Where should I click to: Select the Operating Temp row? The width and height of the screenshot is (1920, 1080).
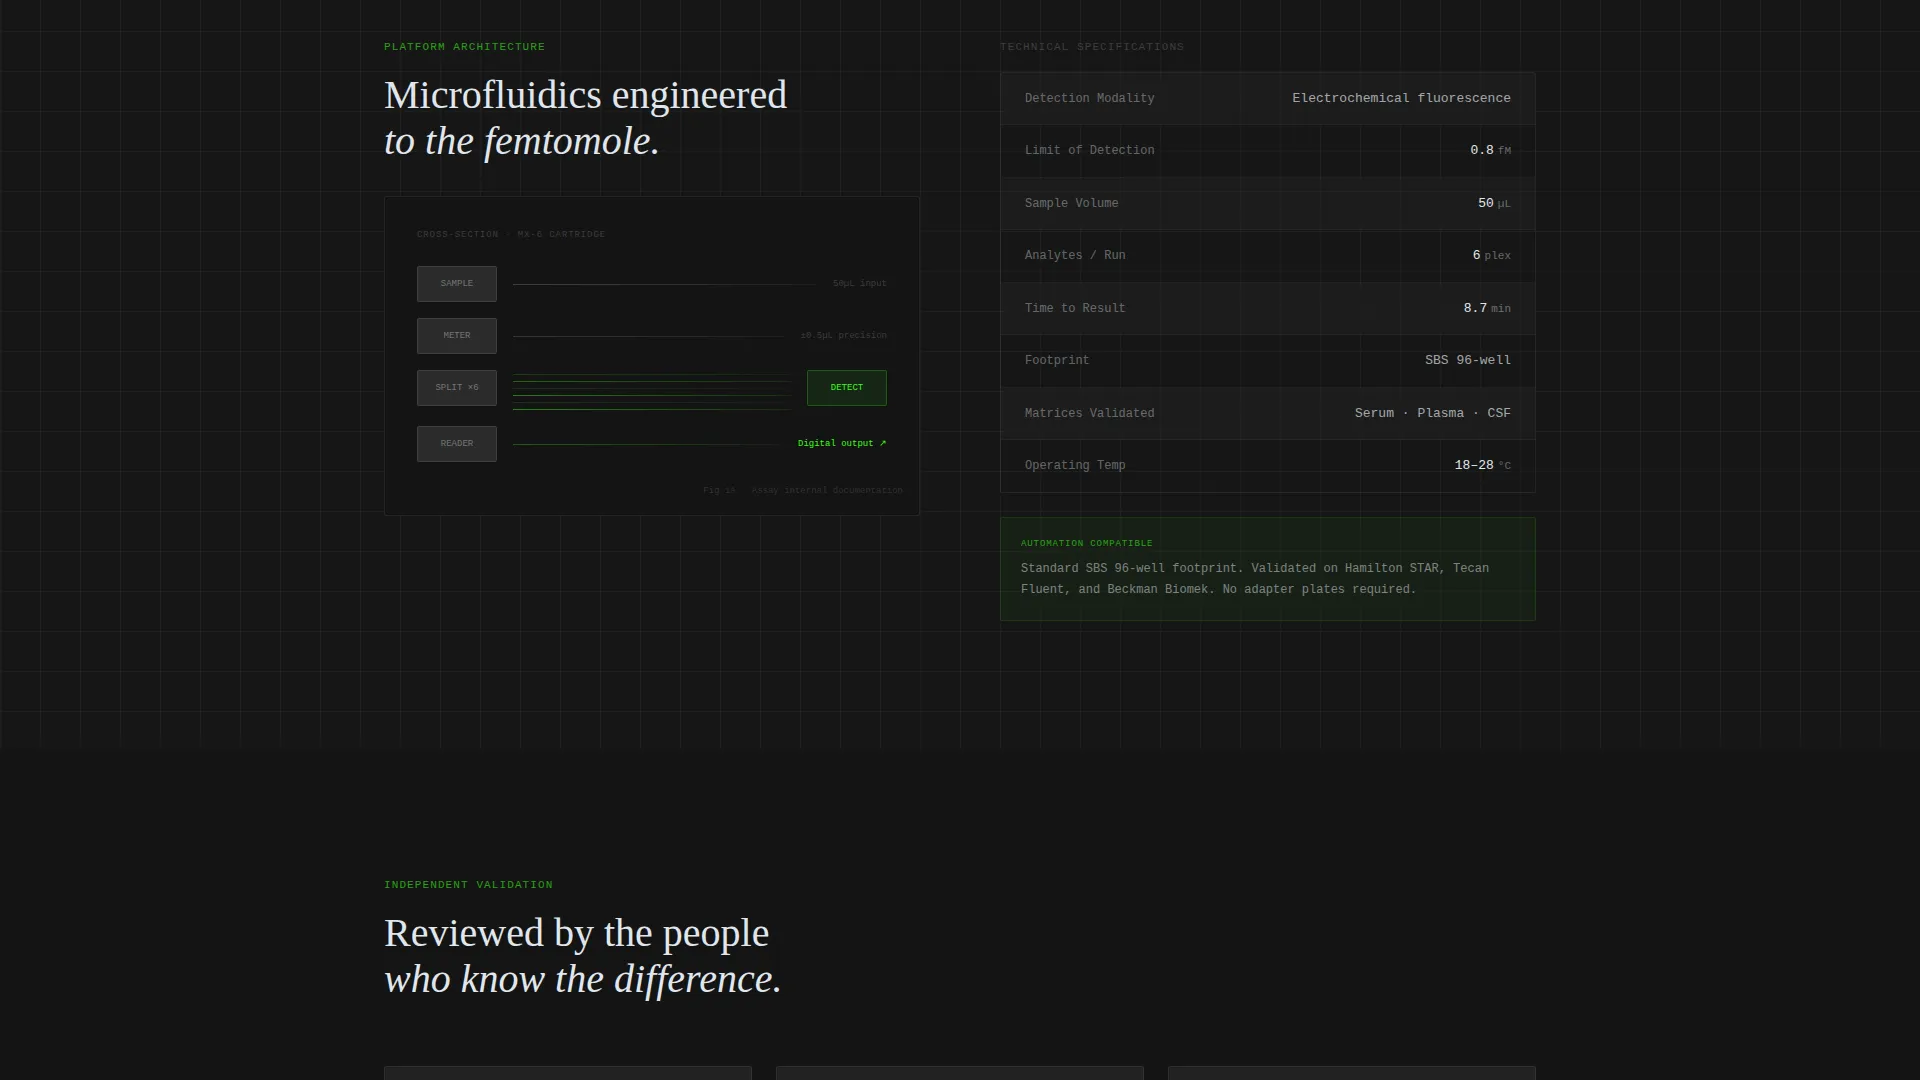[1267, 466]
